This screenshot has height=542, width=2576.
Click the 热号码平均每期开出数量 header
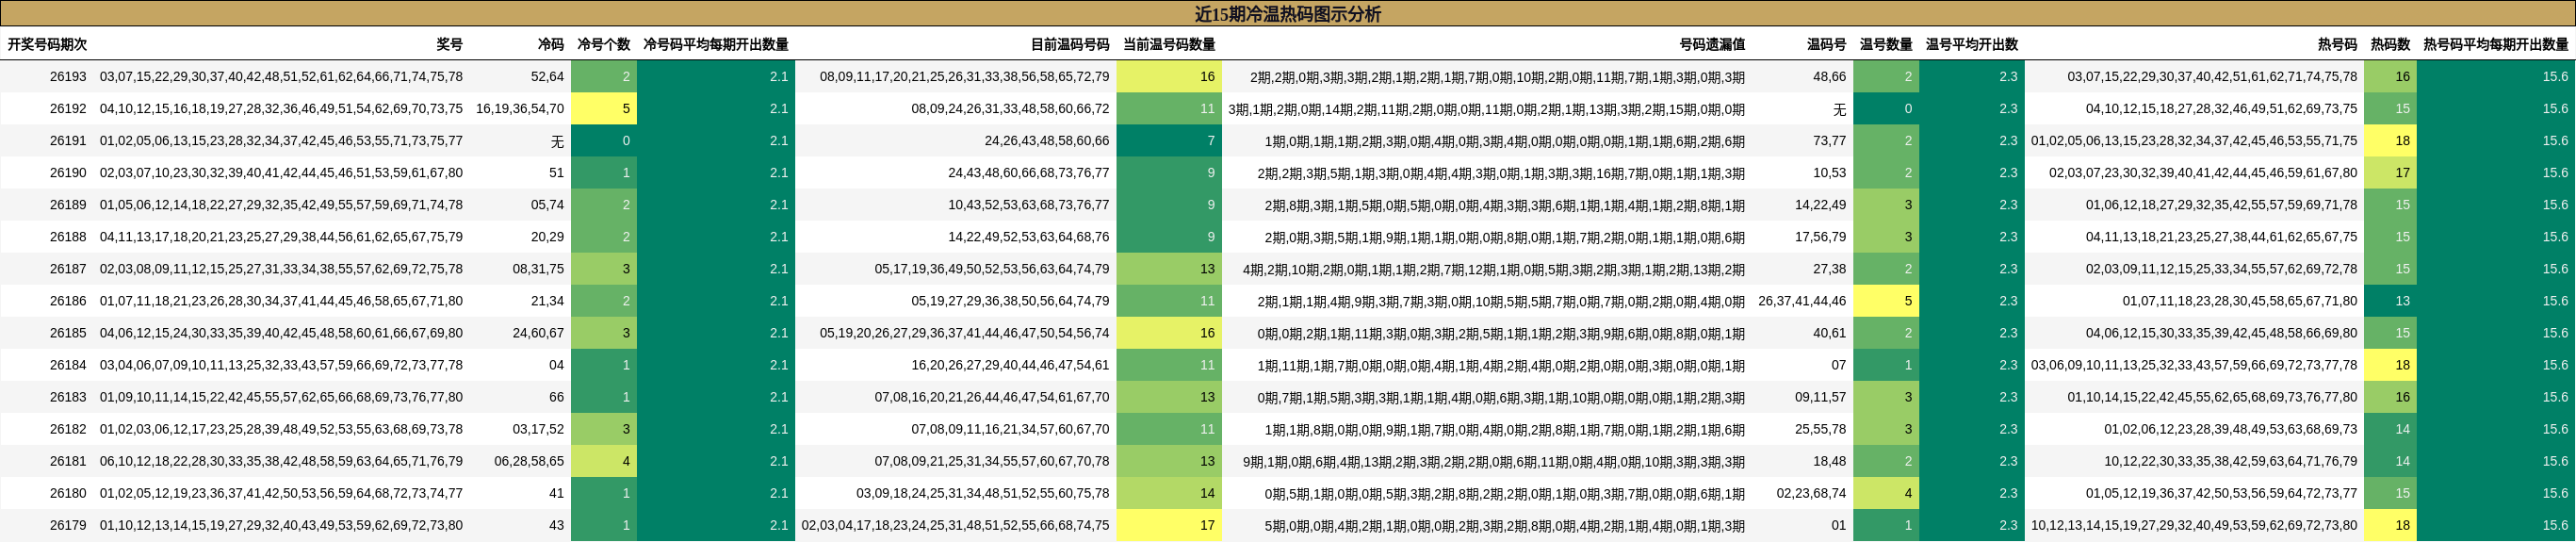click(x=2495, y=45)
